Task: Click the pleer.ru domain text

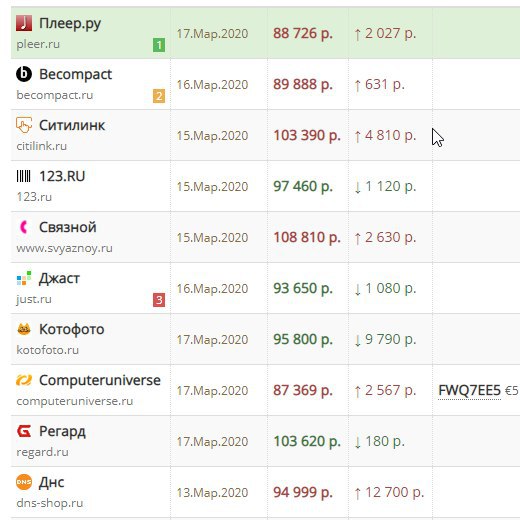Action: (38, 44)
